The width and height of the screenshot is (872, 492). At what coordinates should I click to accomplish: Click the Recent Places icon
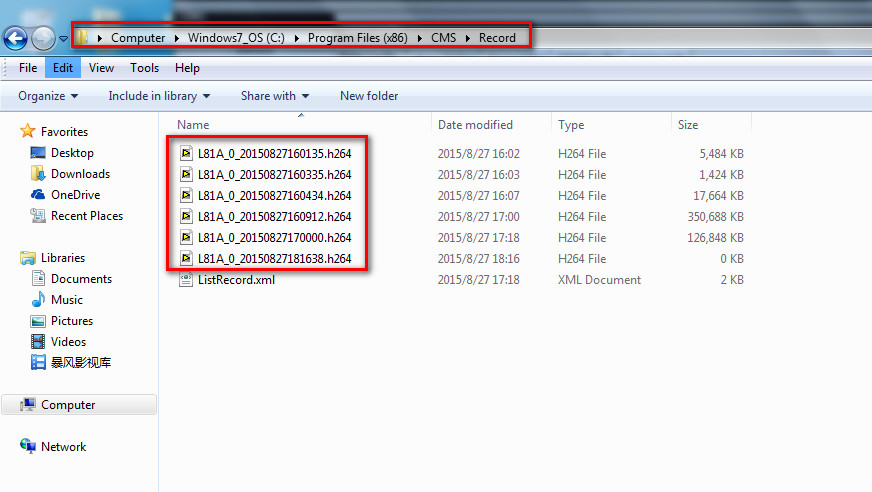[38, 216]
